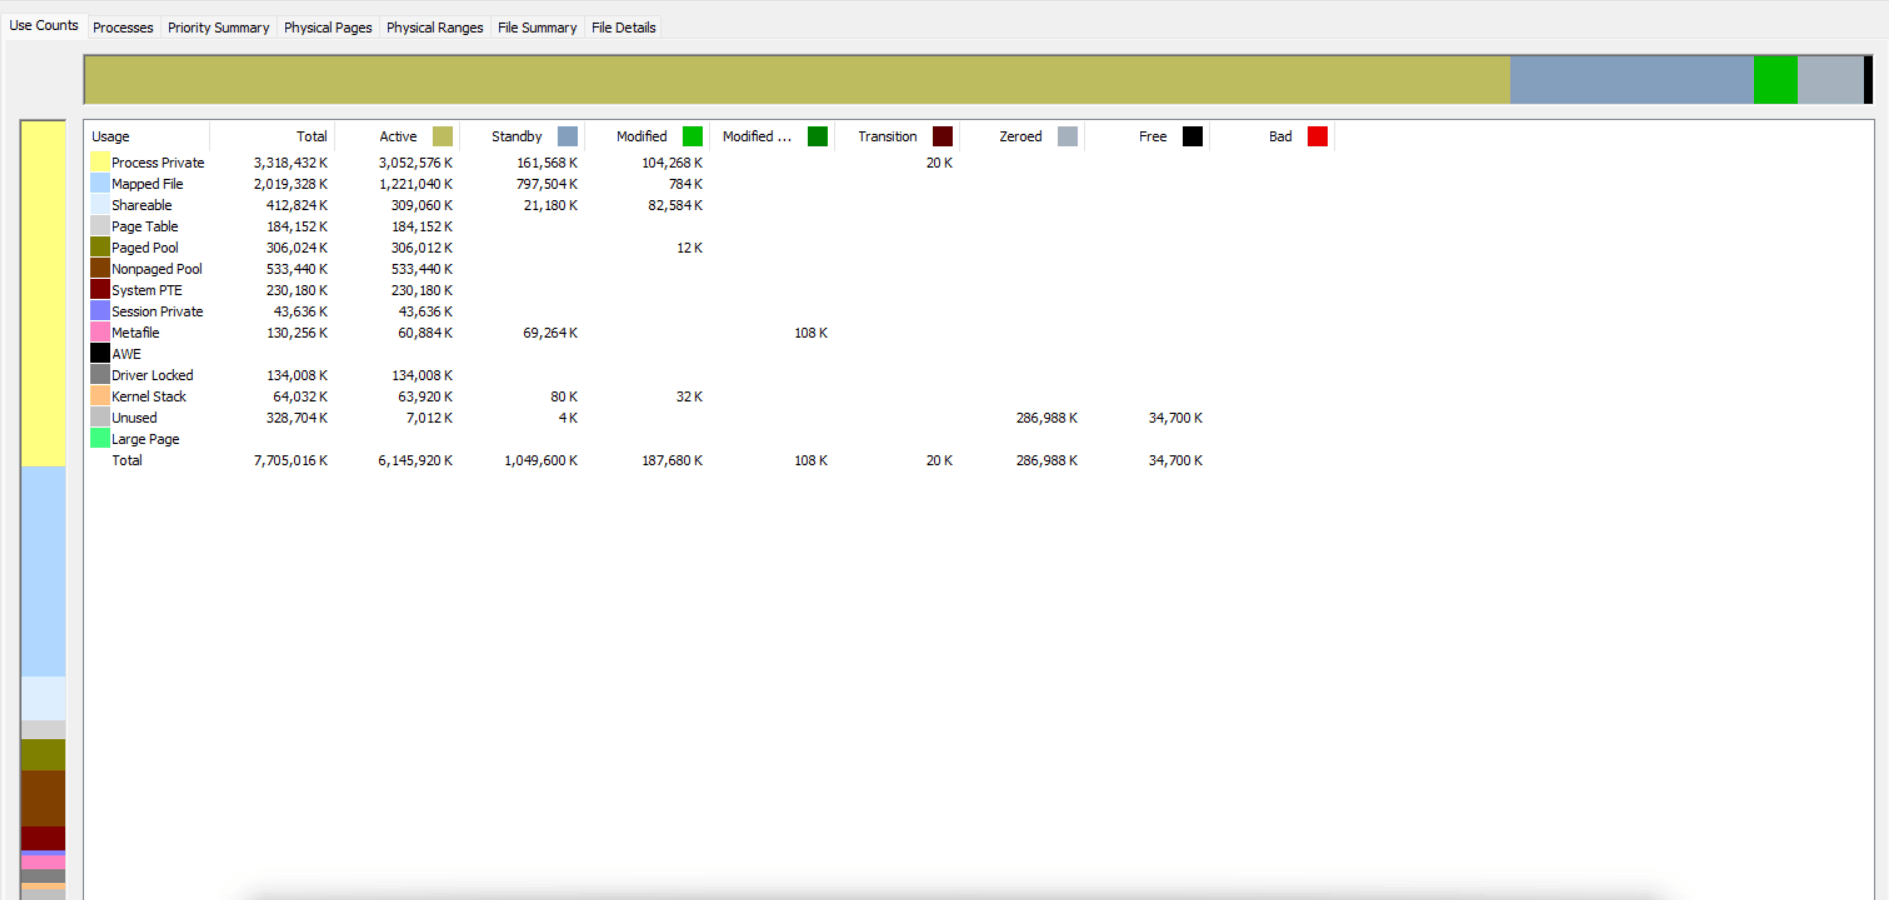The height and width of the screenshot is (900, 1889).
Task: Click the gray Driver Locked swatch
Action: coord(100,374)
